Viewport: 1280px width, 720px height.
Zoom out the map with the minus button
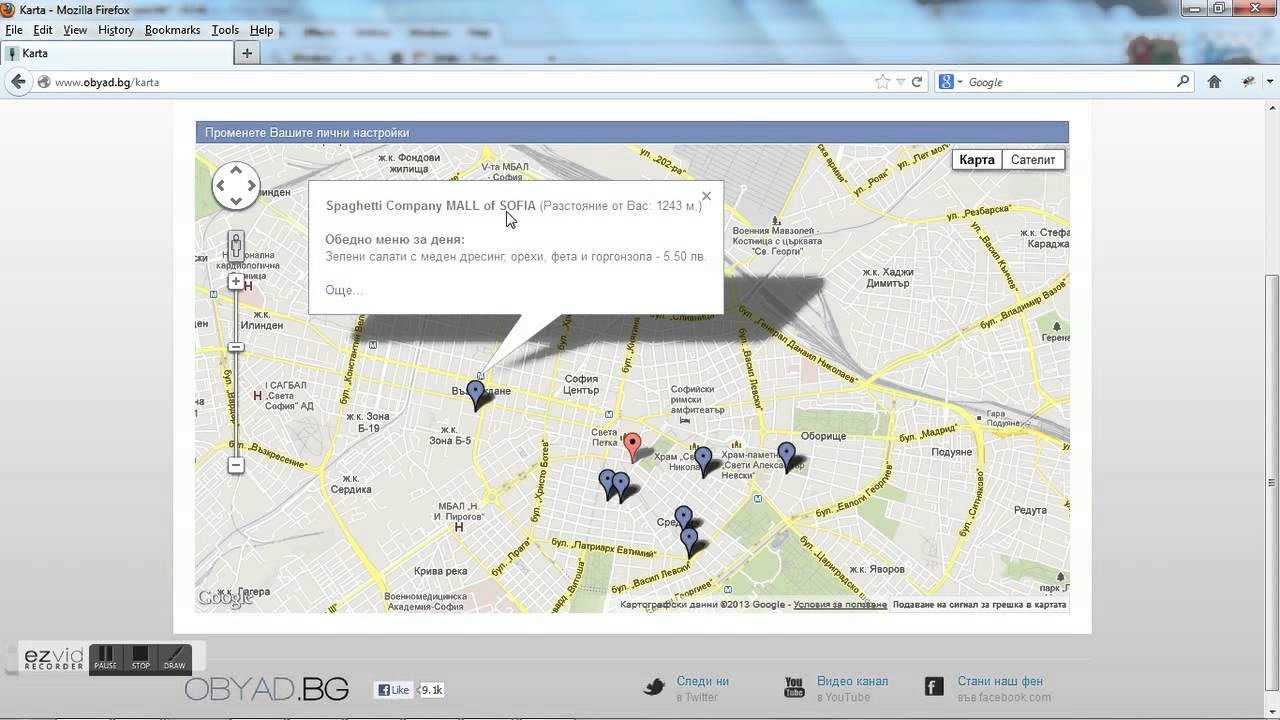(x=236, y=465)
